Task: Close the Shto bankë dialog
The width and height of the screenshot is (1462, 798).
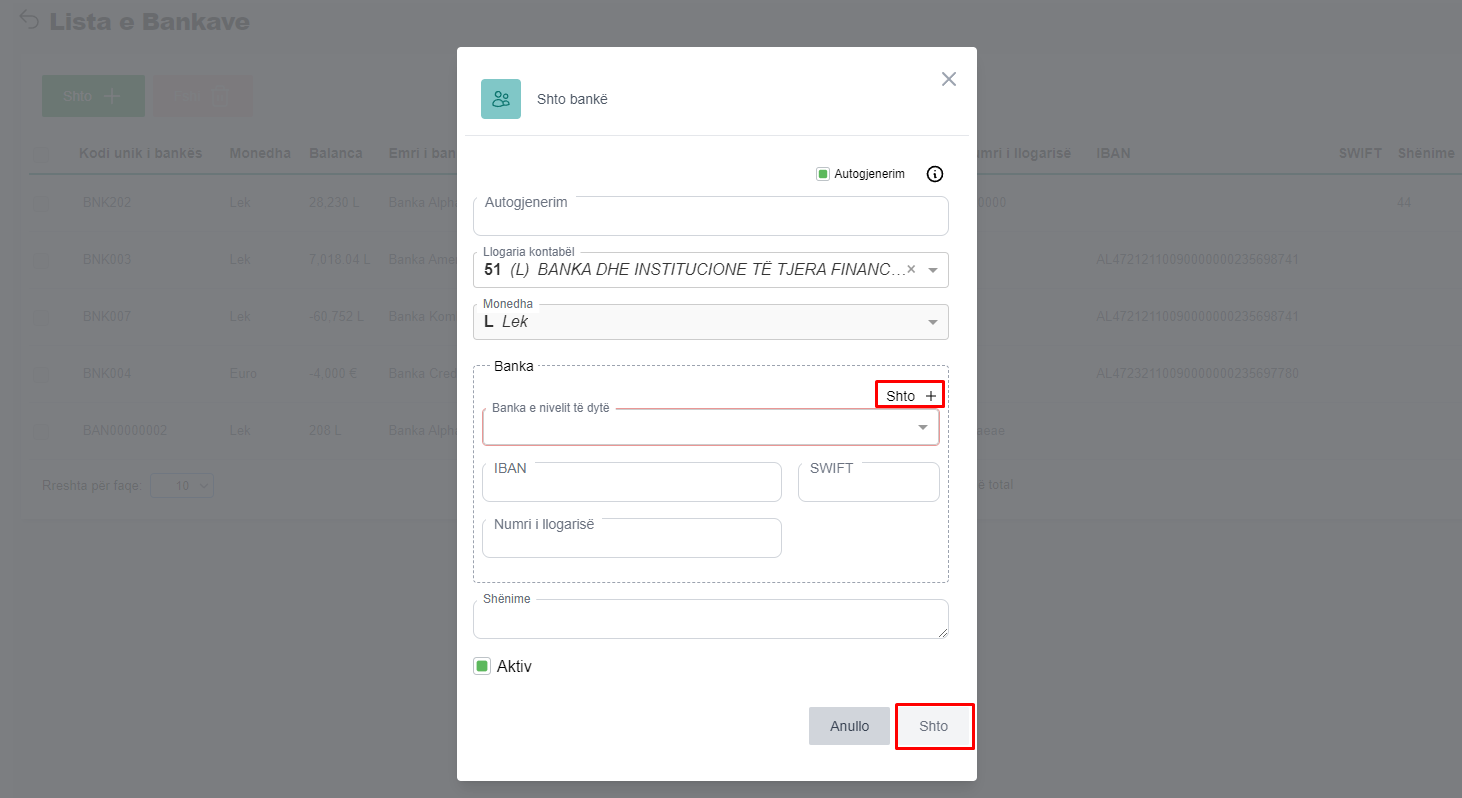Action: pyautogui.click(x=949, y=79)
